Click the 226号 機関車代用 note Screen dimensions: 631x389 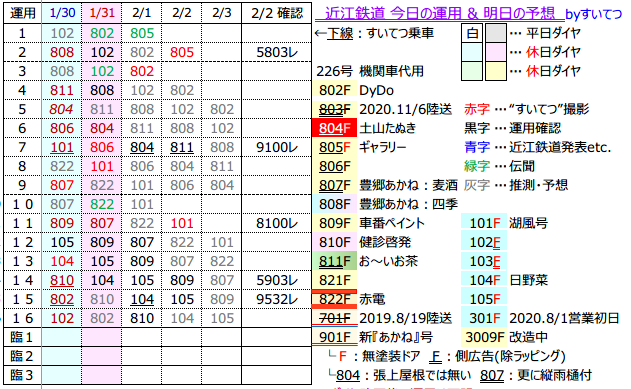(370, 72)
